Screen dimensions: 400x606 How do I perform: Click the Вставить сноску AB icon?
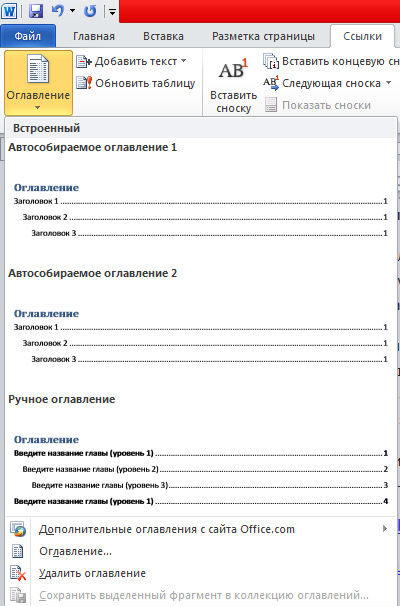pyautogui.click(x=233, y=70)
